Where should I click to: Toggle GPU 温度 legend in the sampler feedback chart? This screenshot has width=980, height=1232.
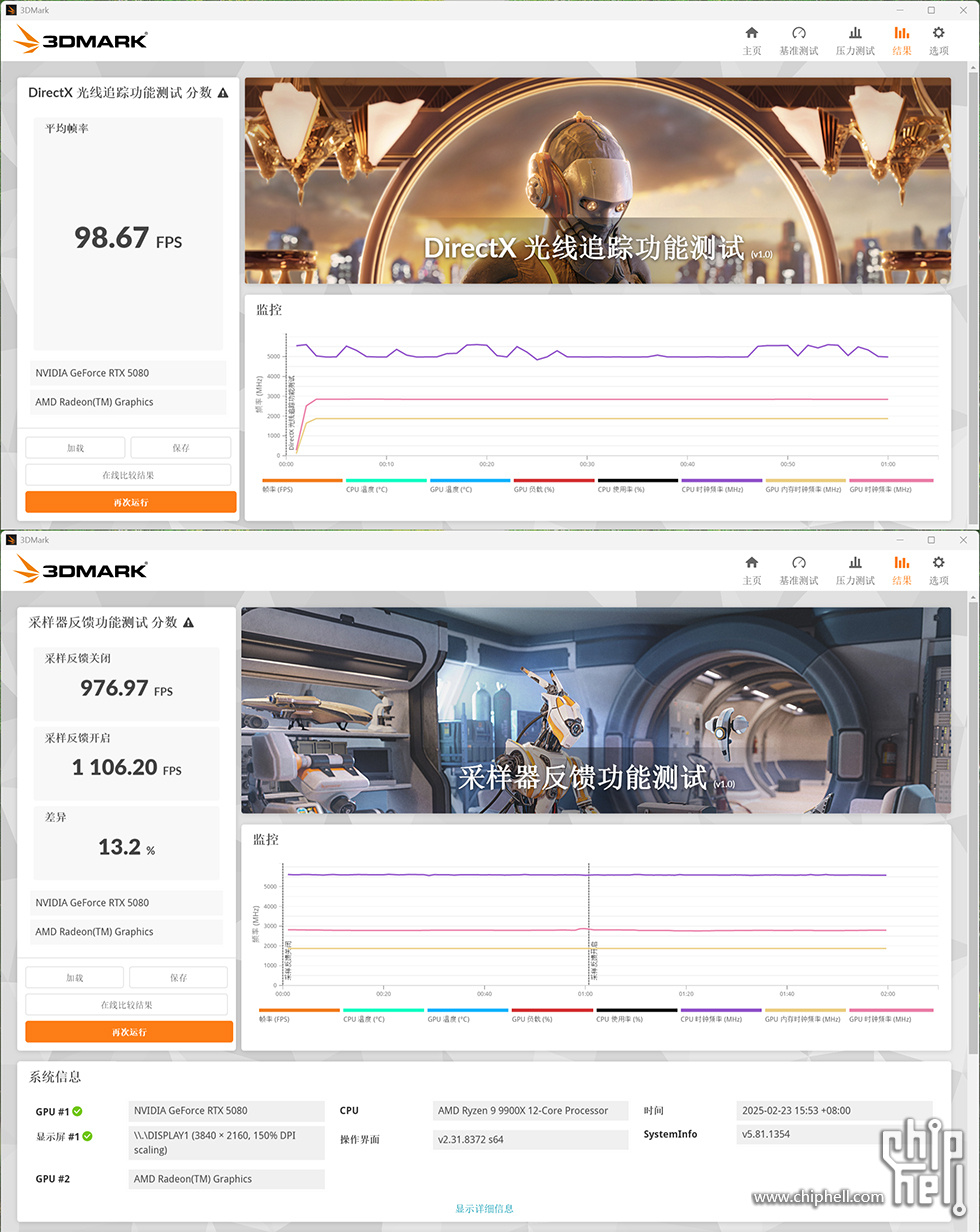click(x=469, y=1015)
